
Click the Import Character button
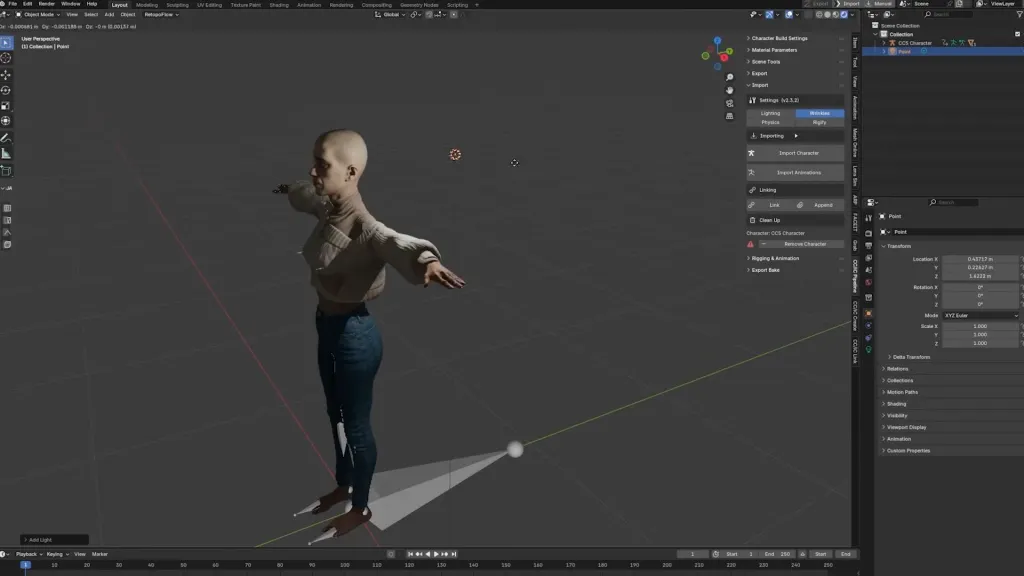797,153
